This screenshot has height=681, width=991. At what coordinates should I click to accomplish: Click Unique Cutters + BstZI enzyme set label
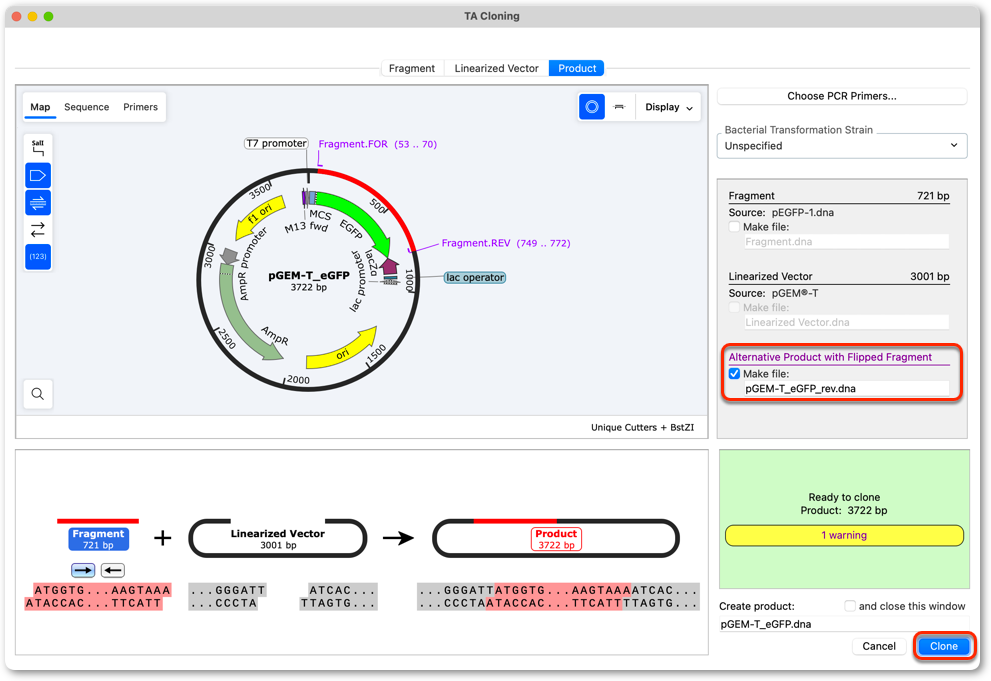tap(642, 428)
